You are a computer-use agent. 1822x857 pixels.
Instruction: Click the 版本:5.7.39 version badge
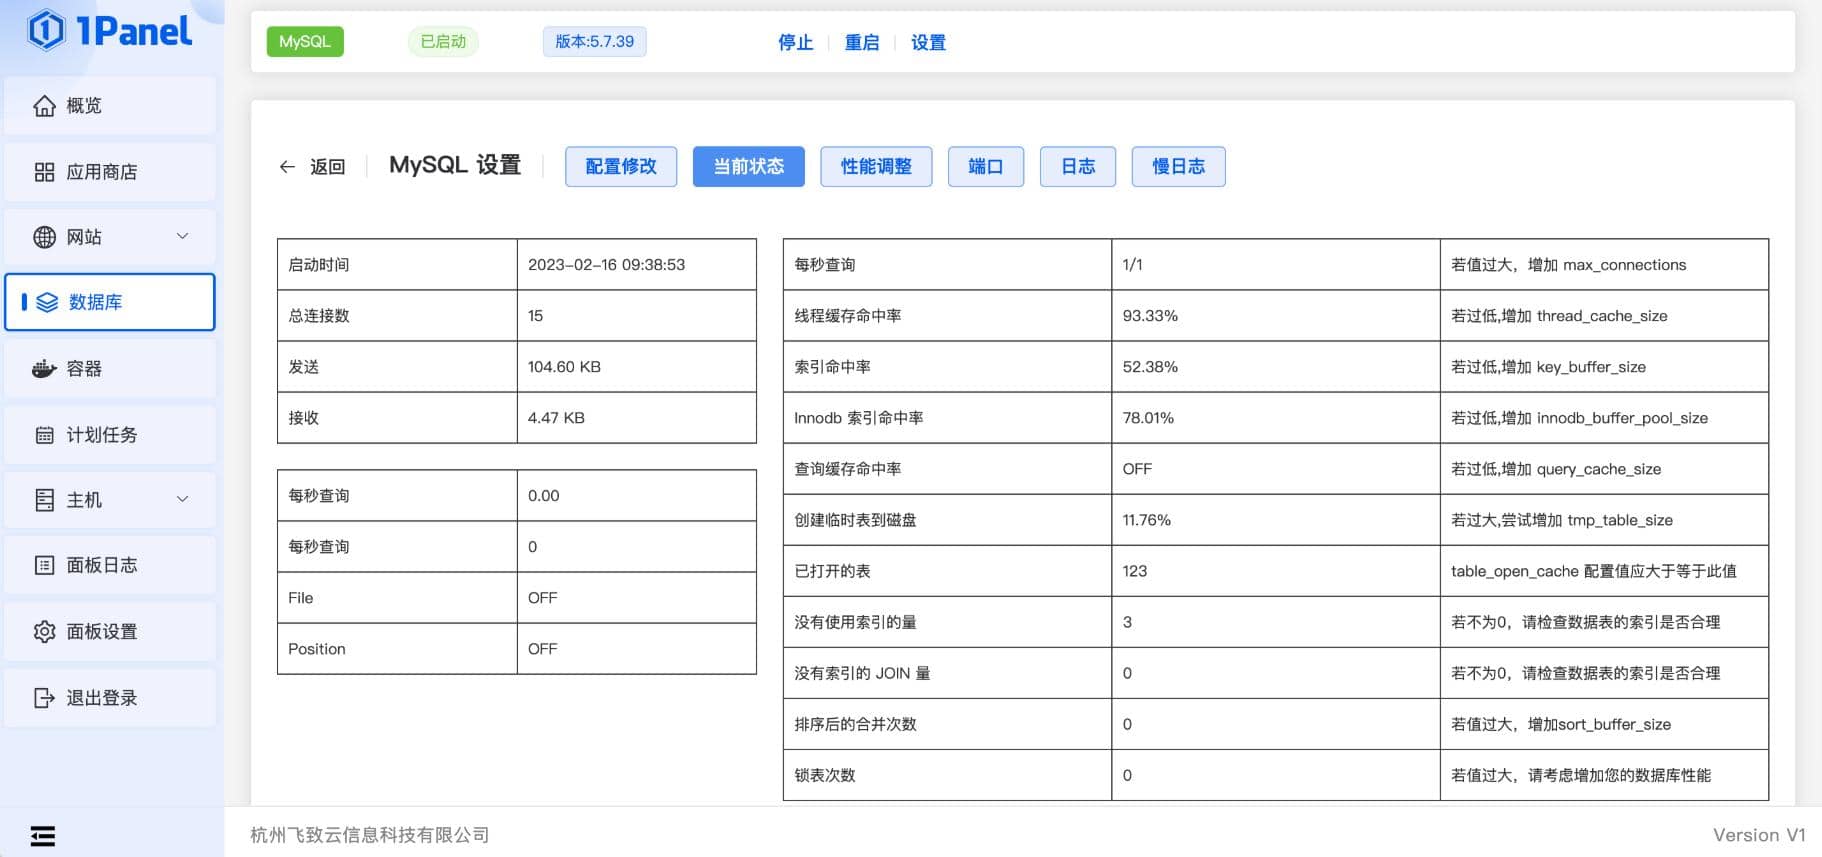pos(595,41)
